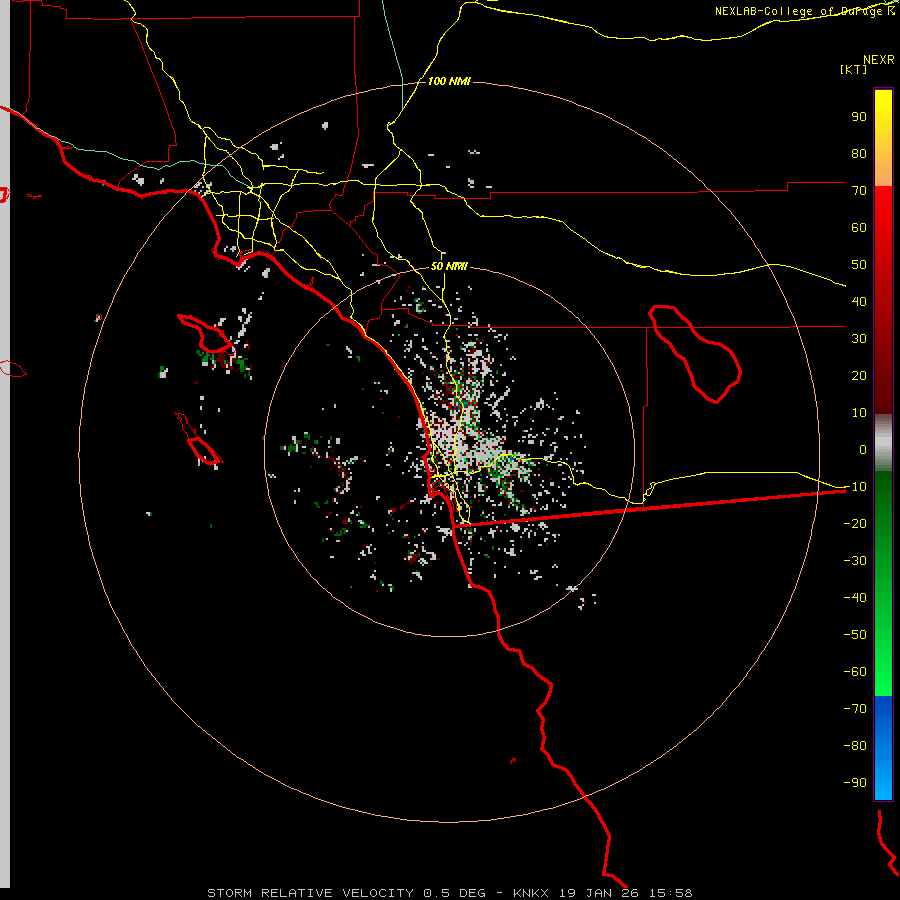Click the [KT] units label
This screenshot has width=900, height=900.
click(854, 69)
